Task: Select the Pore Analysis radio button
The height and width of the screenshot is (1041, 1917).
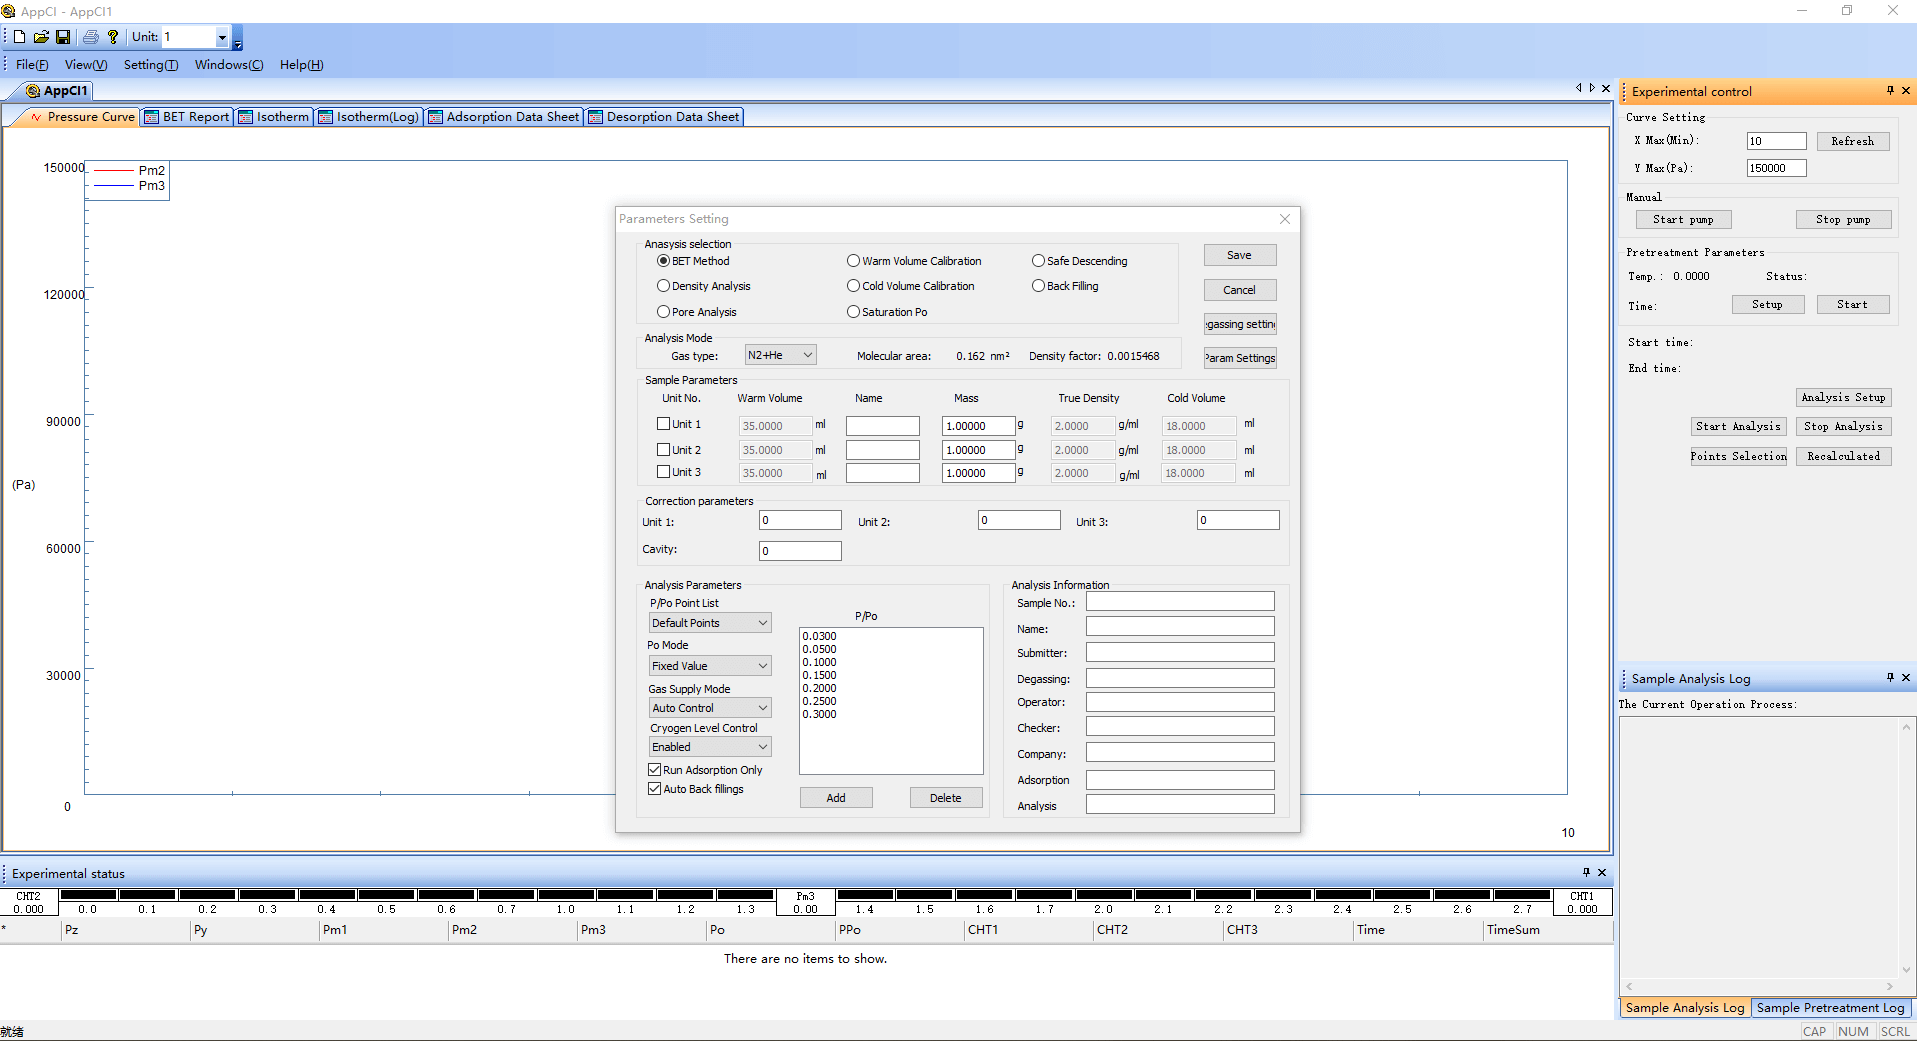Action: tap(663, 312)
